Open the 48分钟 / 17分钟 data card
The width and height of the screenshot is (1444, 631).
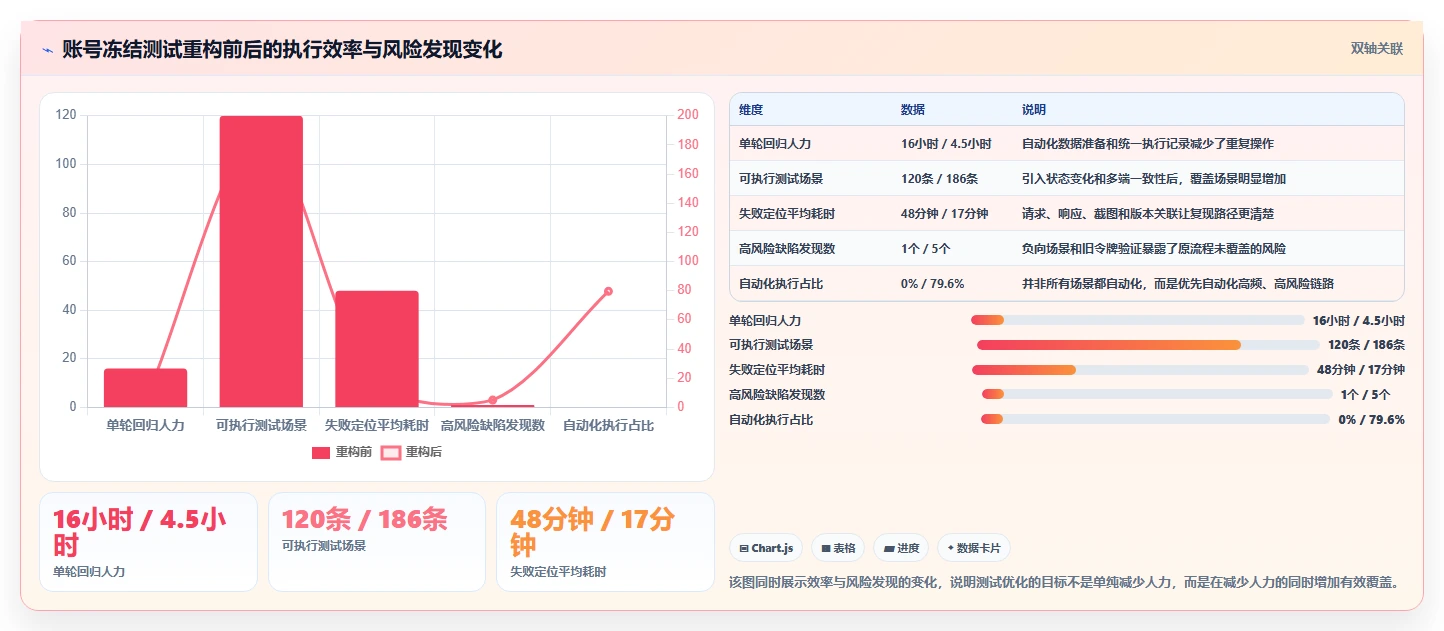tap(605, 542)
